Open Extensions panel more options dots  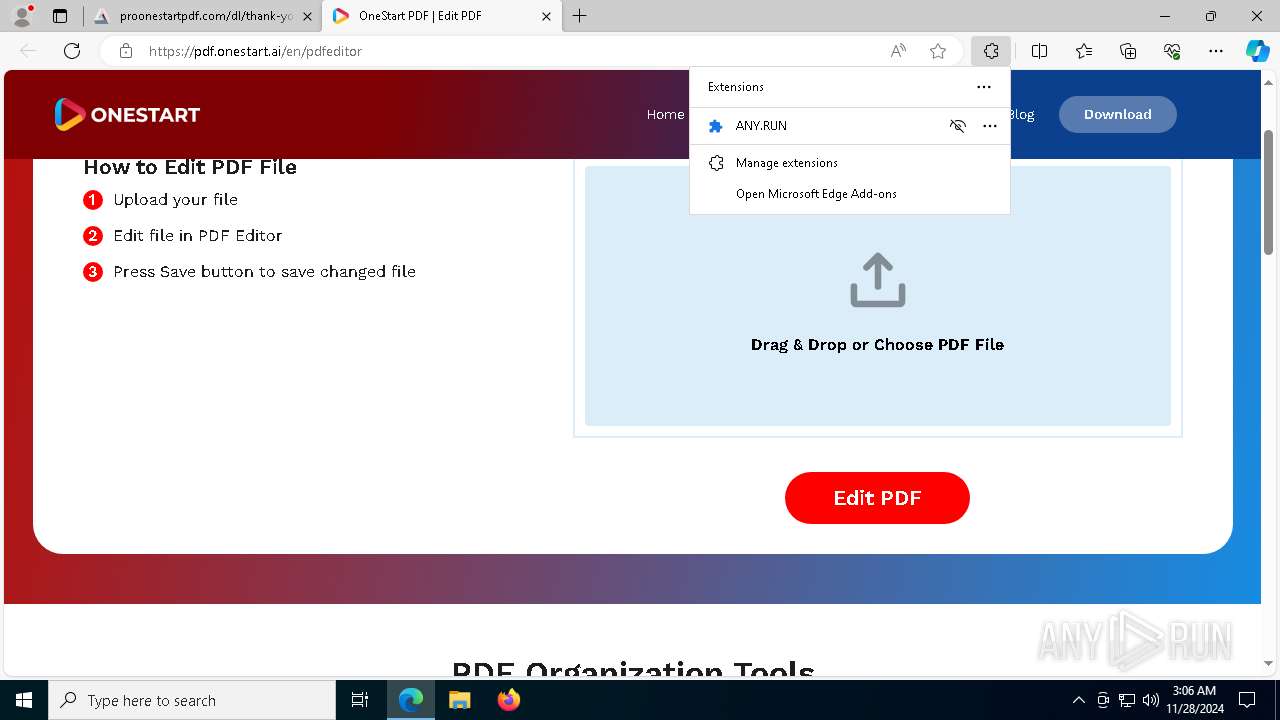click(x=984, y=87)
